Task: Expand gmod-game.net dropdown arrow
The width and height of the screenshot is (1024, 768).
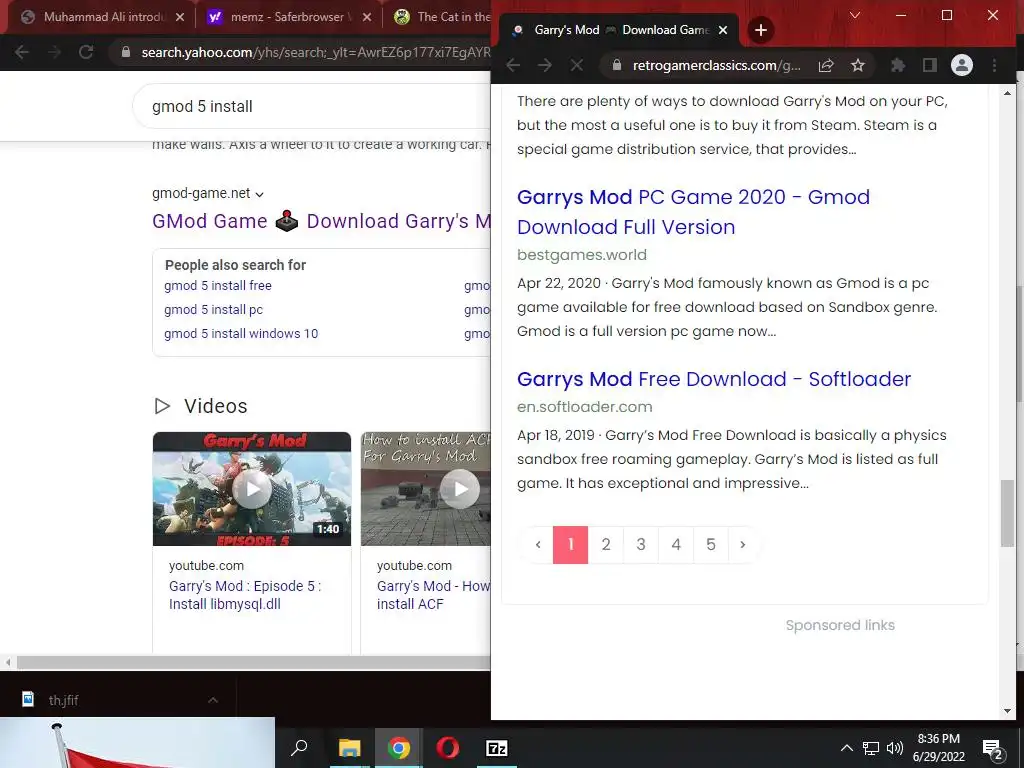Action: tap(259, 194)
